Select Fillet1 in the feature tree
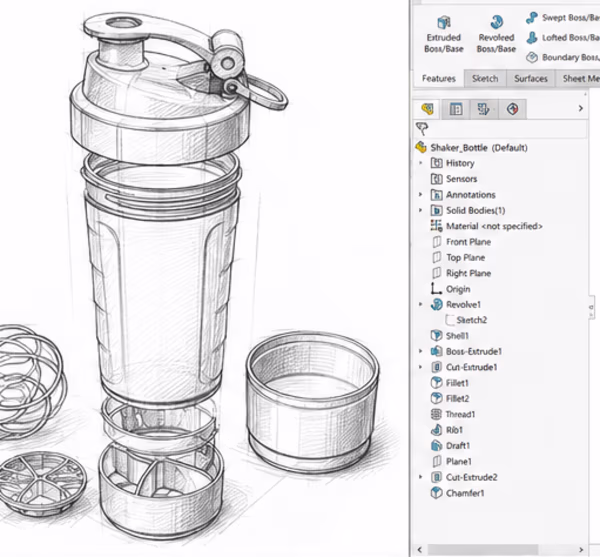 (x=457, y=383)
